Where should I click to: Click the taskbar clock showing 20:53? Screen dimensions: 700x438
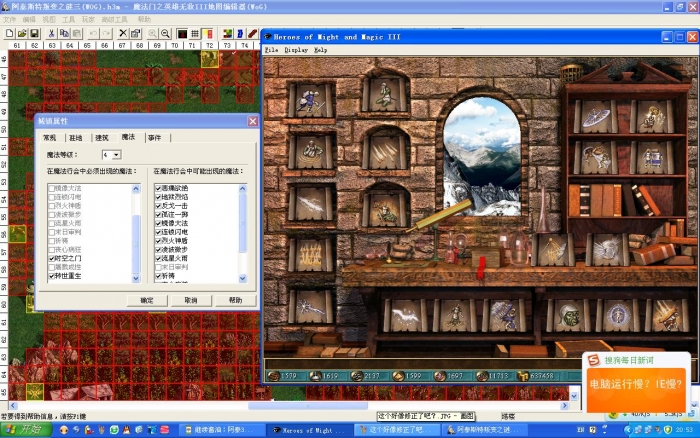[x=684, y=430]
